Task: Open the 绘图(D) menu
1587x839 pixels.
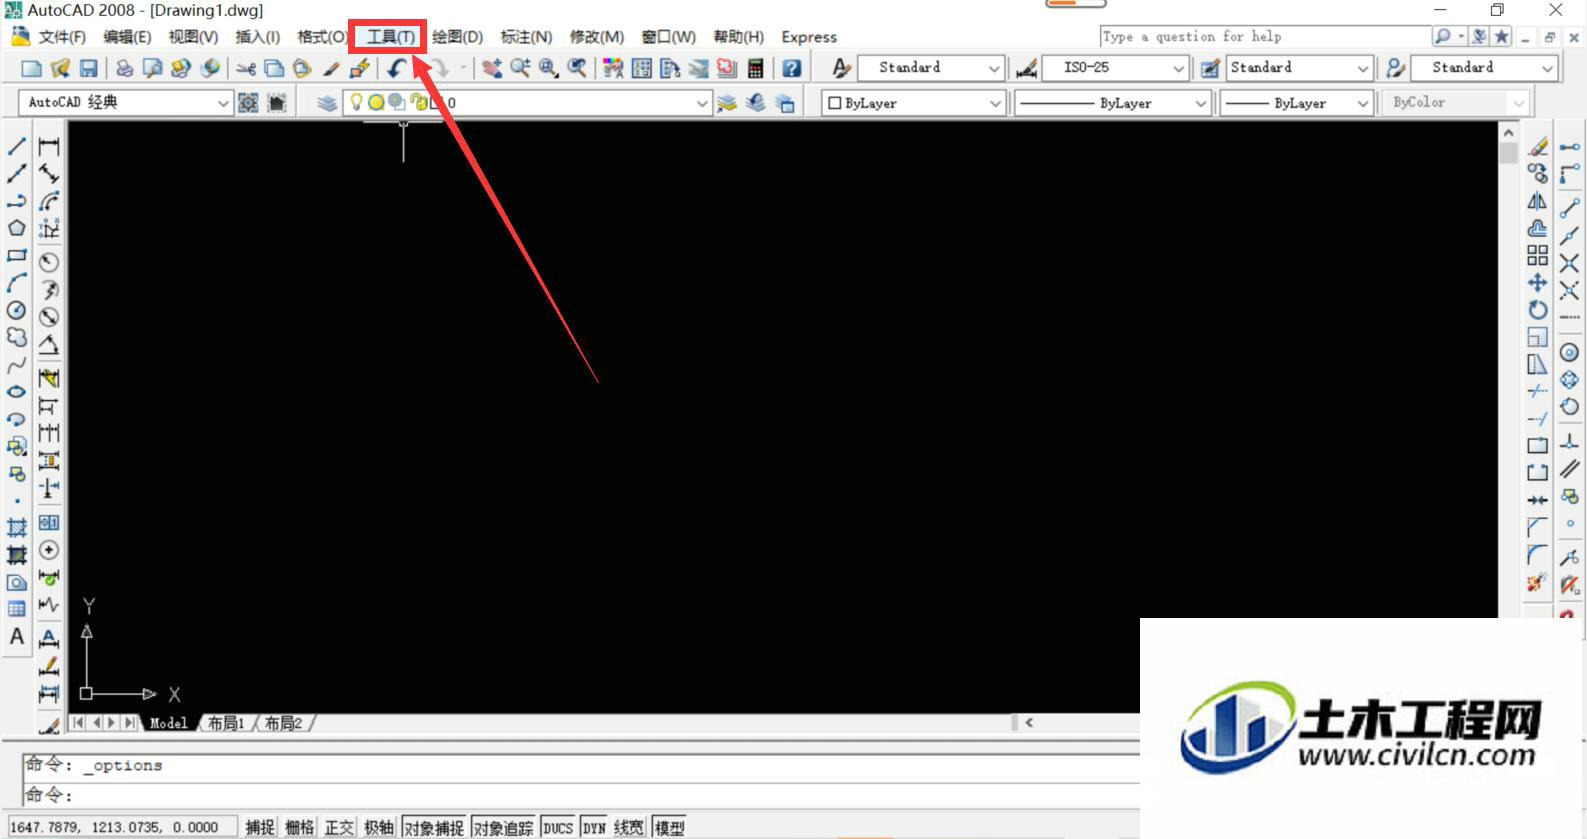Action: 457,37
